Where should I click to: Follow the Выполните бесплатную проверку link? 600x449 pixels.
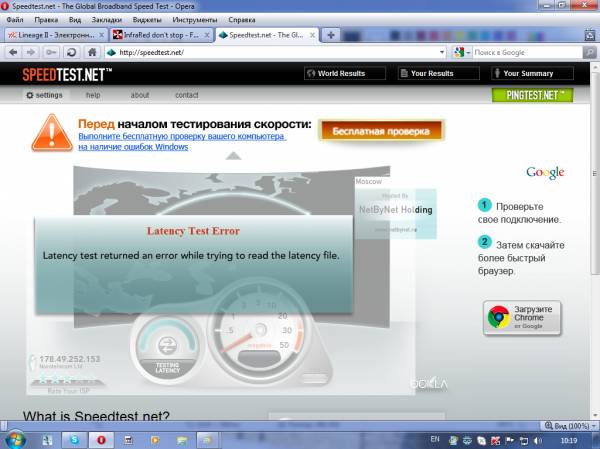(x=182, y=141)
